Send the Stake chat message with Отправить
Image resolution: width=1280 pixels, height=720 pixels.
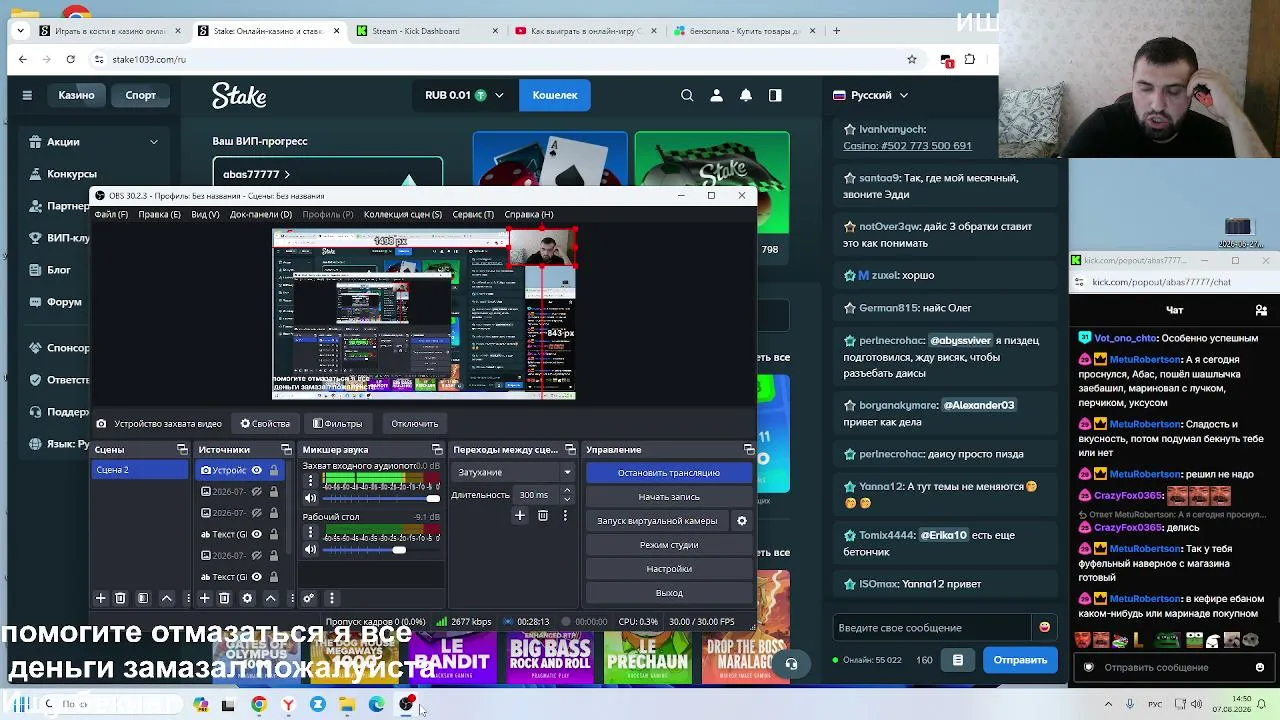1021,660
